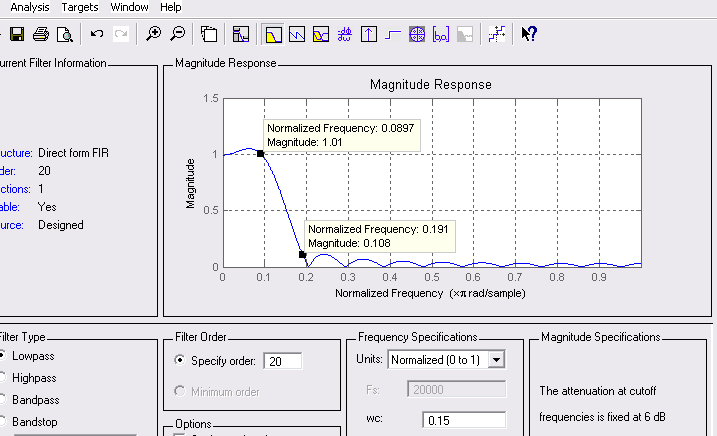Show Round-off Noise Power Spectrum icon

[497, 34]
